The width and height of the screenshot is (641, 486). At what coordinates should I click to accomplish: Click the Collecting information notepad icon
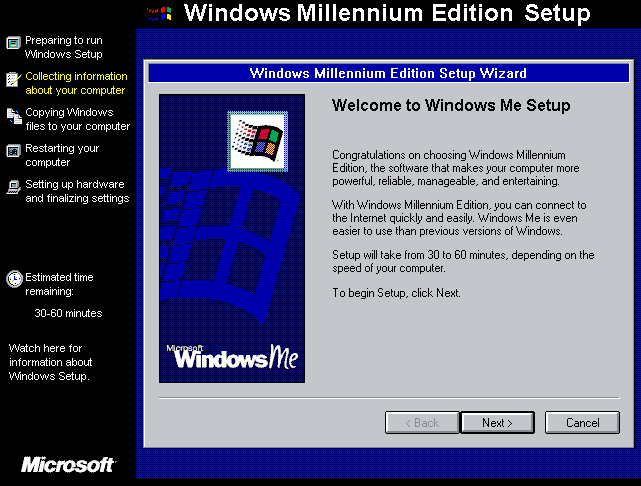pos(13,79)
